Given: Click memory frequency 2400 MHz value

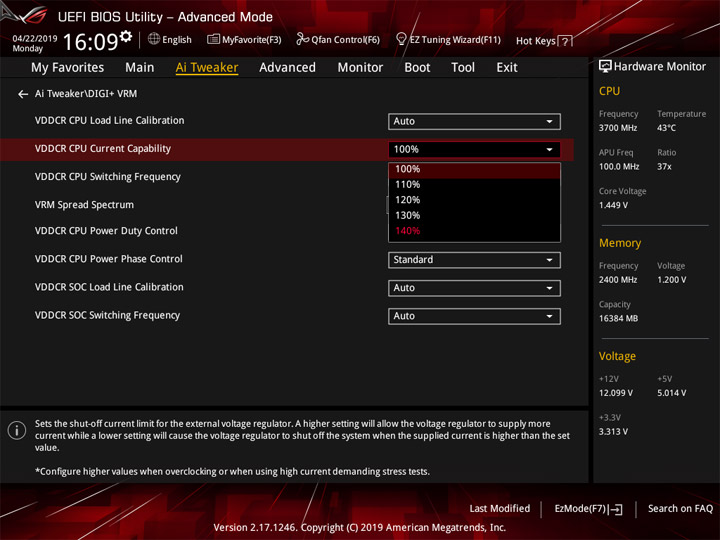Looking at the screenshot, I should (x=618, y=280).
